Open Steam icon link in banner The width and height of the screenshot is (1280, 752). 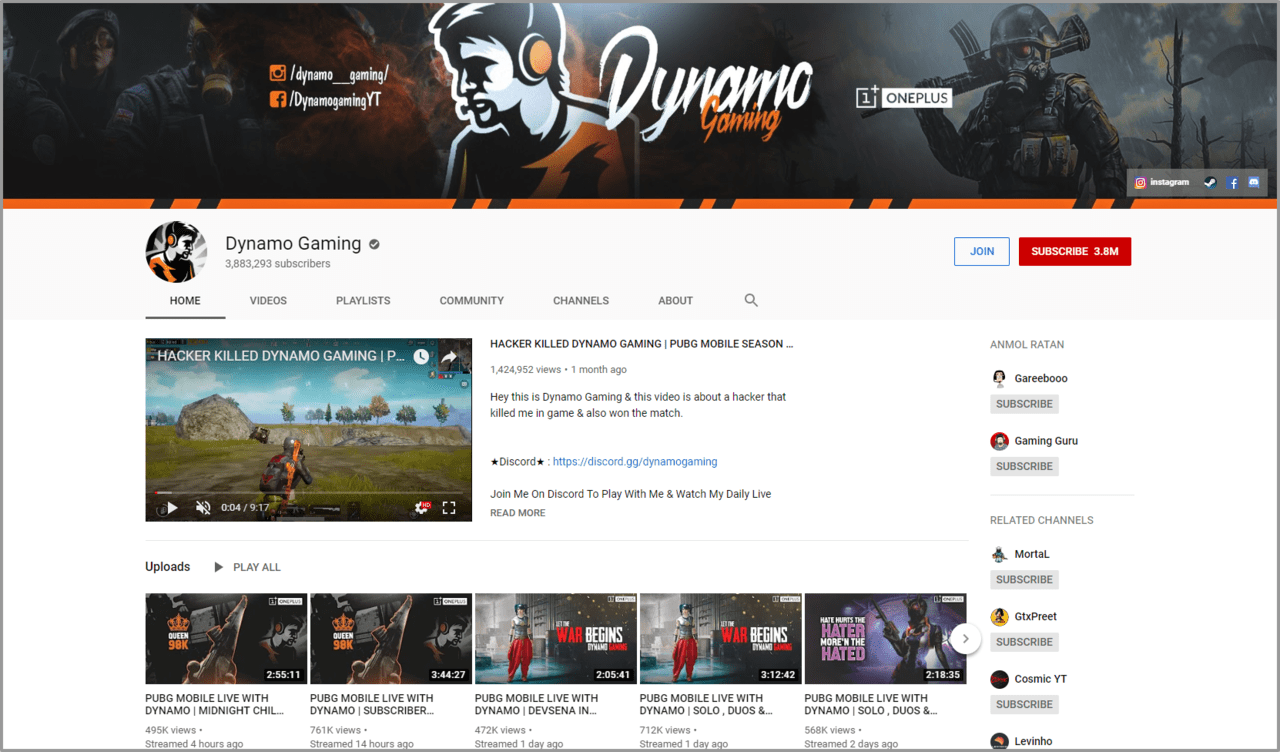tap(1210, 183)
